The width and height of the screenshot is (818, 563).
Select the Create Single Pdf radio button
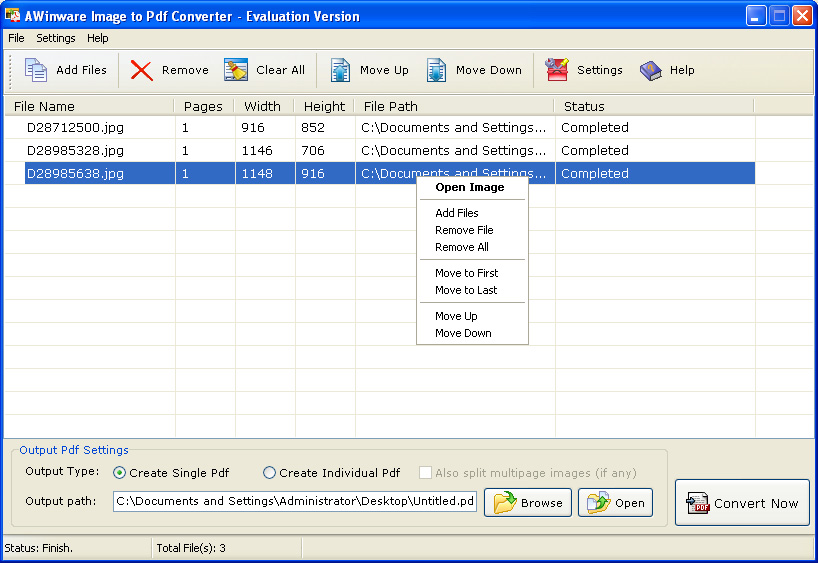click(120, 473)
